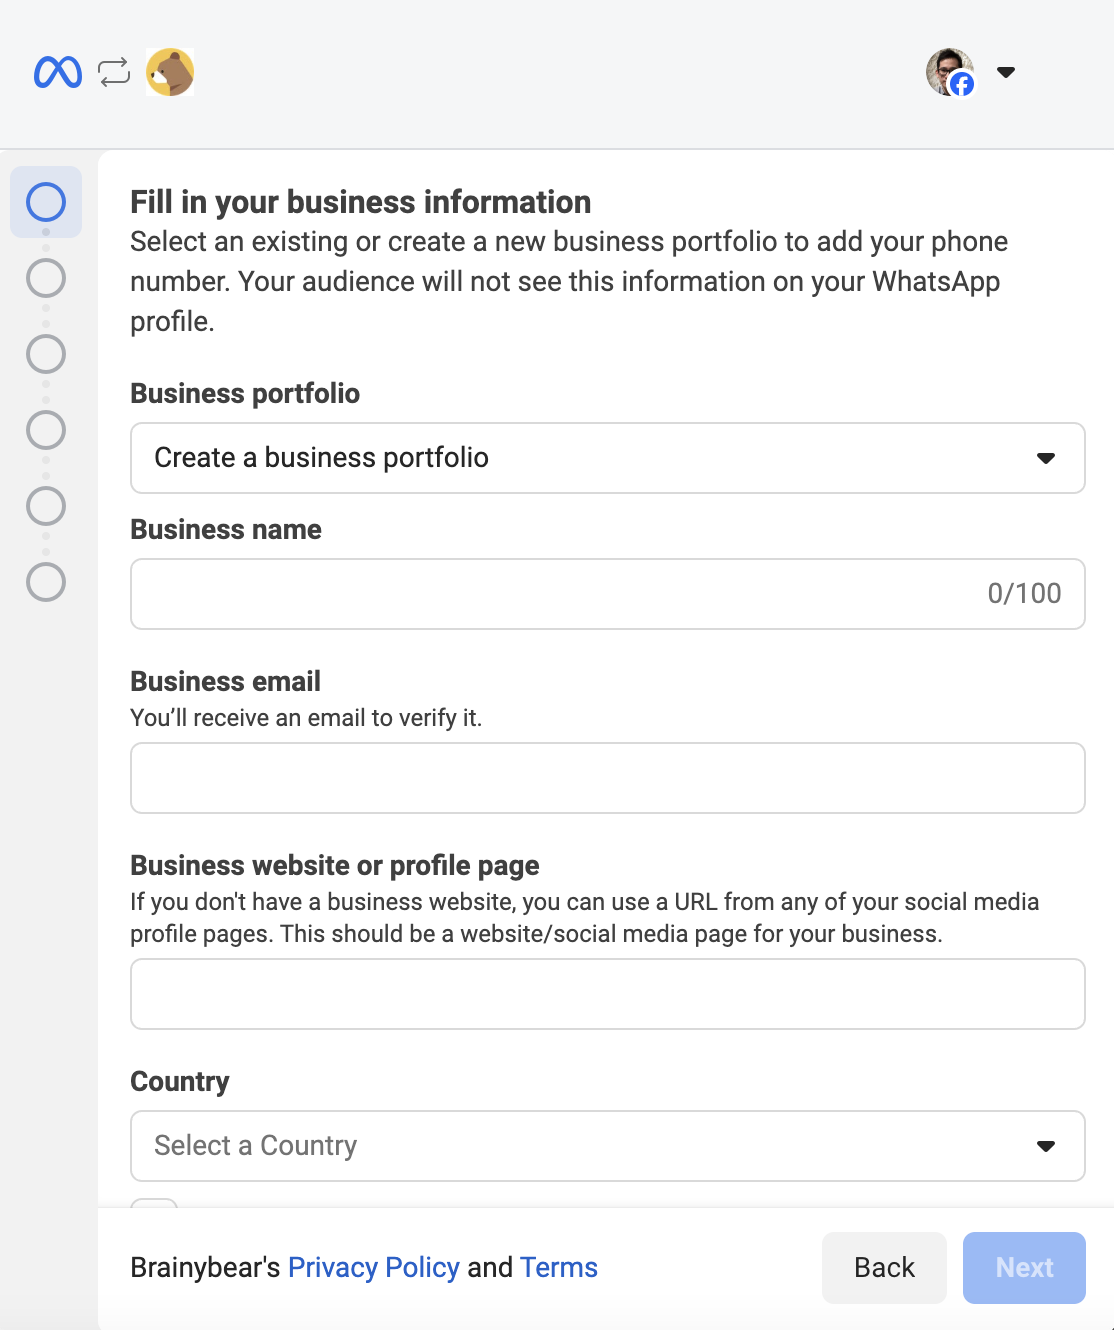Select the fourth step circle in sidebar
Viewport: 1114px width, 1330px height.
[46, 430]
